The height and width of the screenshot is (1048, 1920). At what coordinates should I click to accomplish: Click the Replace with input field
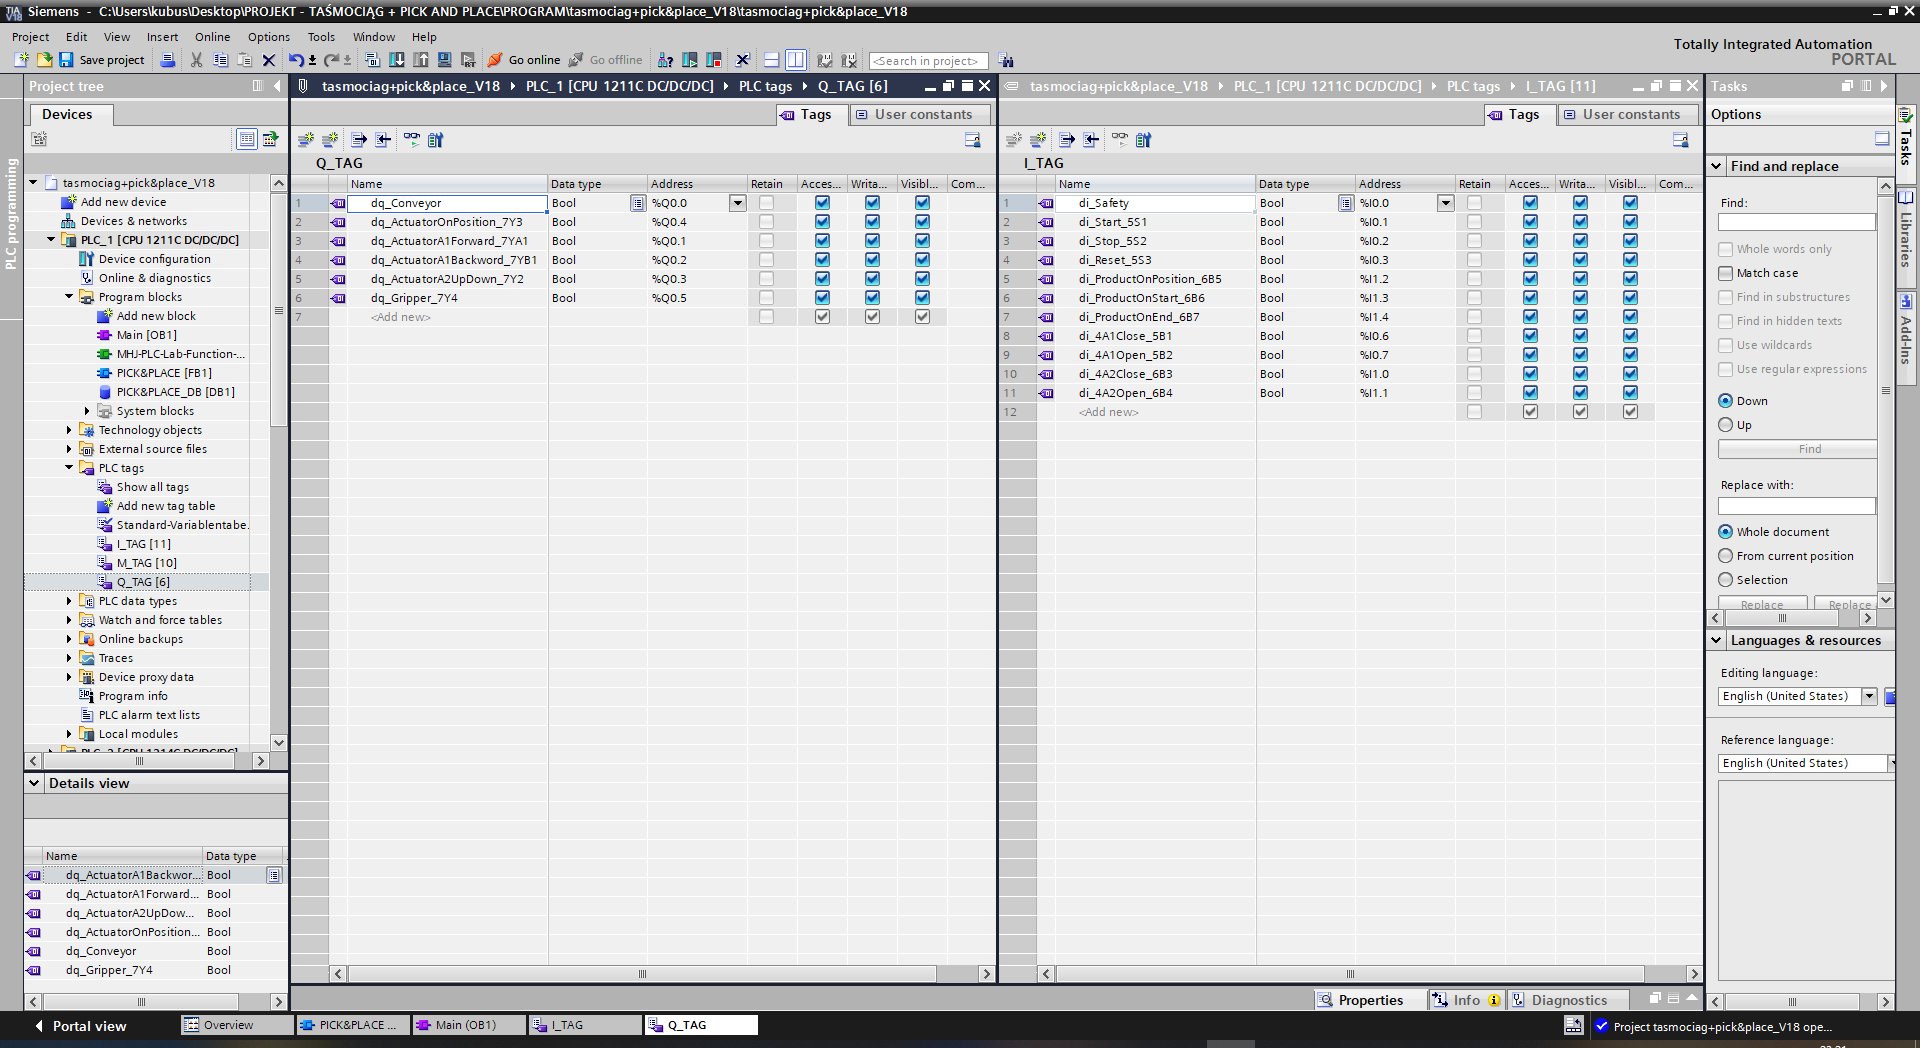click(1797, 506)
